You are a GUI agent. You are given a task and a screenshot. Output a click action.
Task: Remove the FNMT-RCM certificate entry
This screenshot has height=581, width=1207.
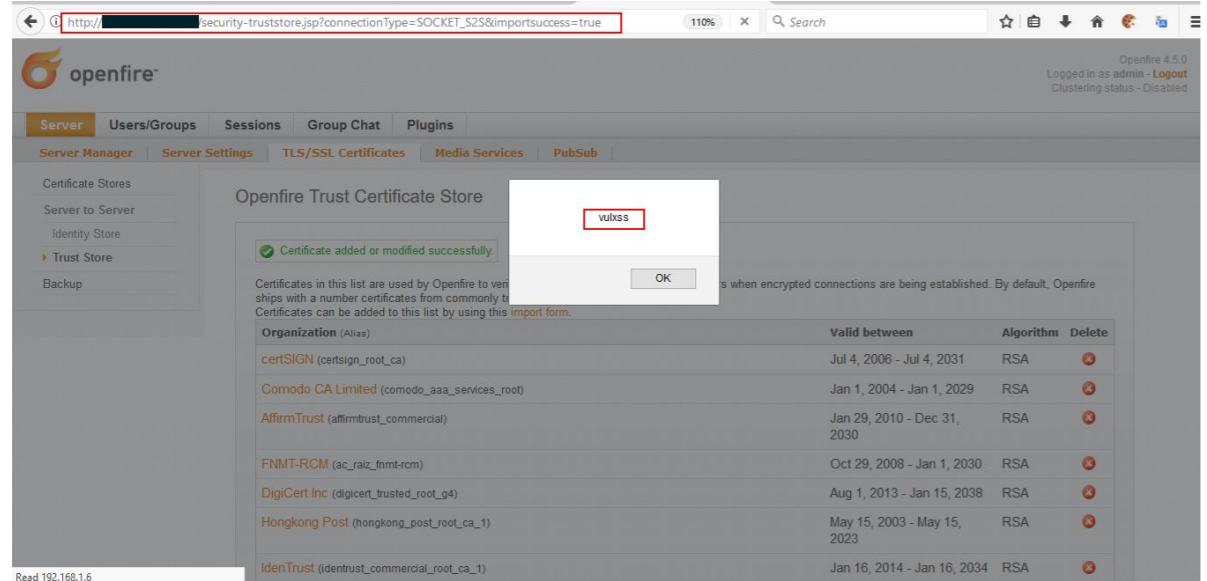coord(1089,464)
